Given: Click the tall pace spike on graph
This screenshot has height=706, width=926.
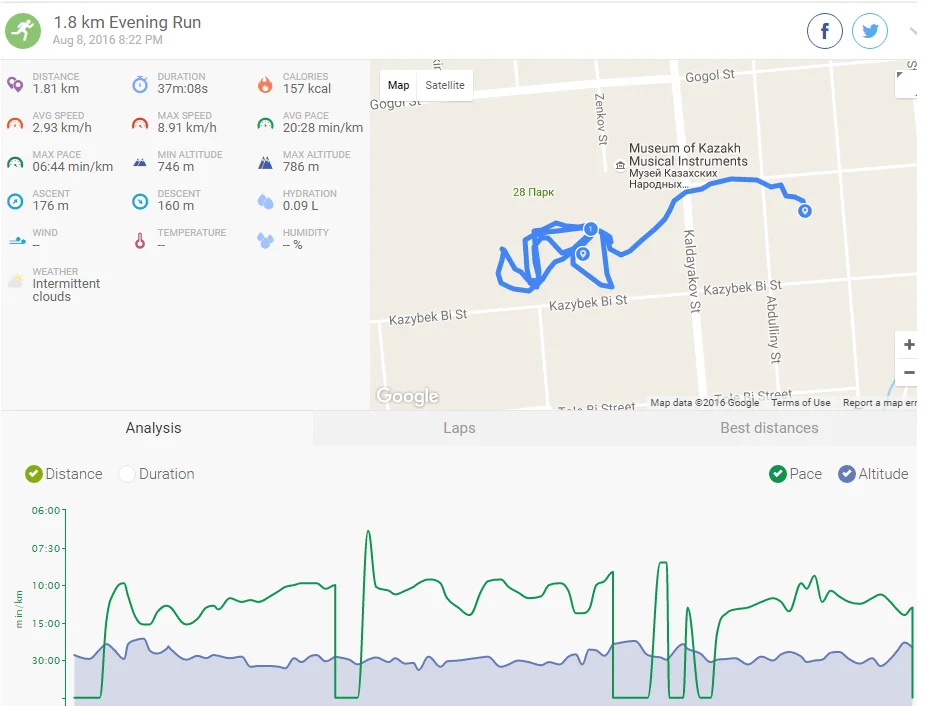Looking at the screenshot, I should click(x=368, y=534).
